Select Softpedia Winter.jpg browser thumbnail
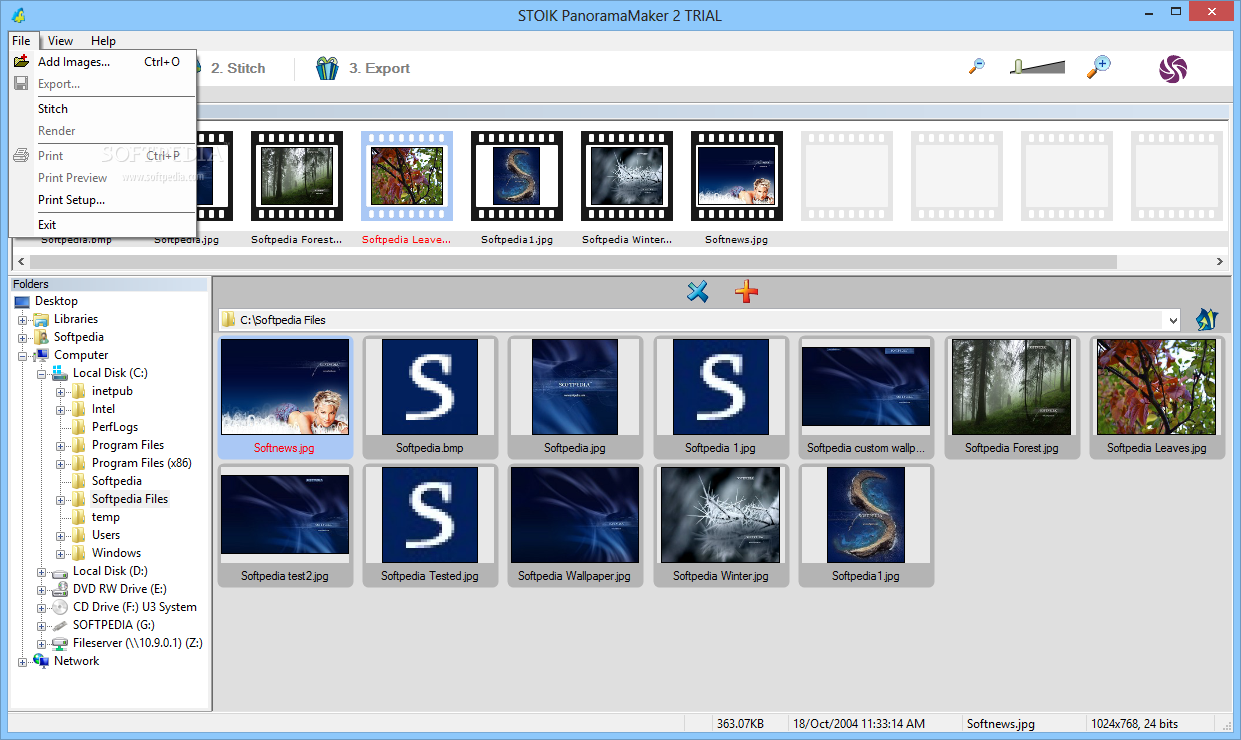Screen dimensions: 1241x740 click(x=720, y=525)
